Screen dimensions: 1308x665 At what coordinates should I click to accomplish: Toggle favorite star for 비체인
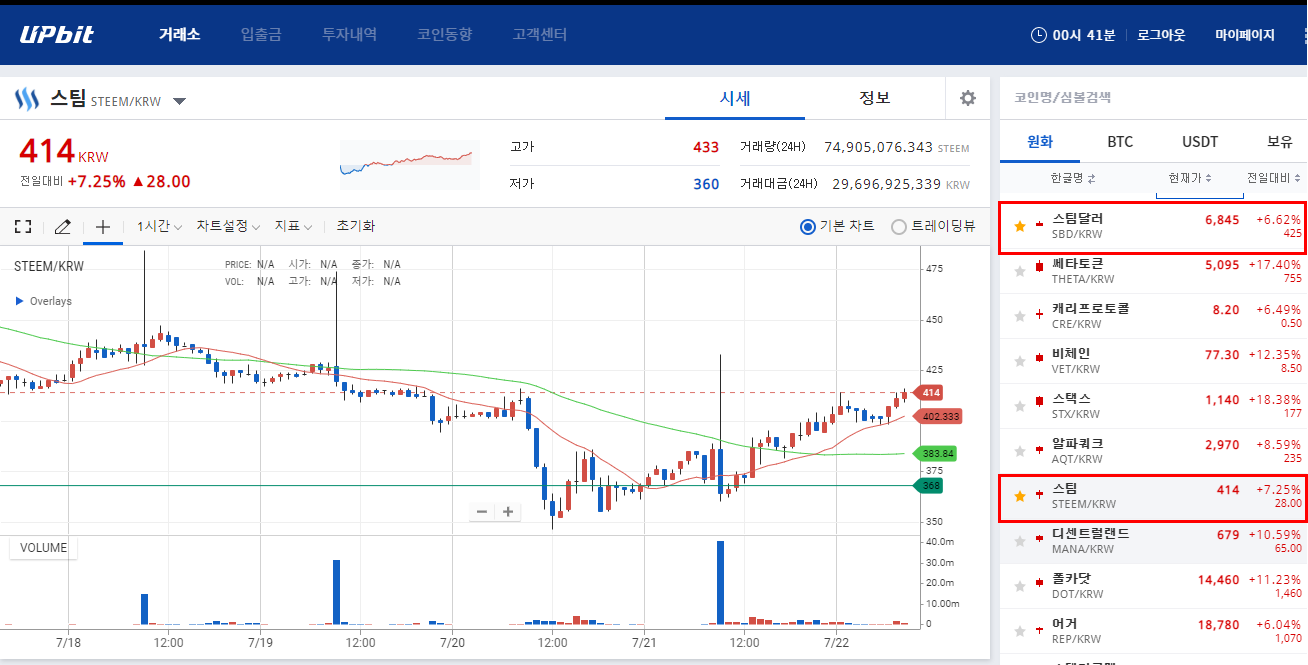[x=1020, y=361]
